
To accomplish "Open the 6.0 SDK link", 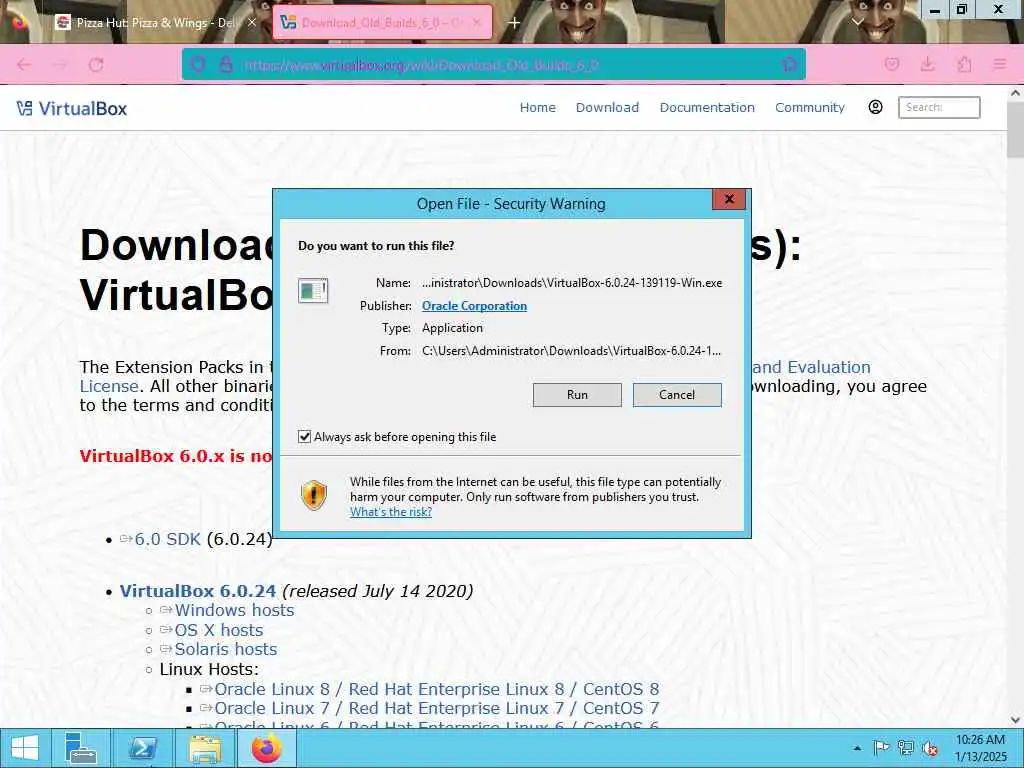I will tap(167, 539).
